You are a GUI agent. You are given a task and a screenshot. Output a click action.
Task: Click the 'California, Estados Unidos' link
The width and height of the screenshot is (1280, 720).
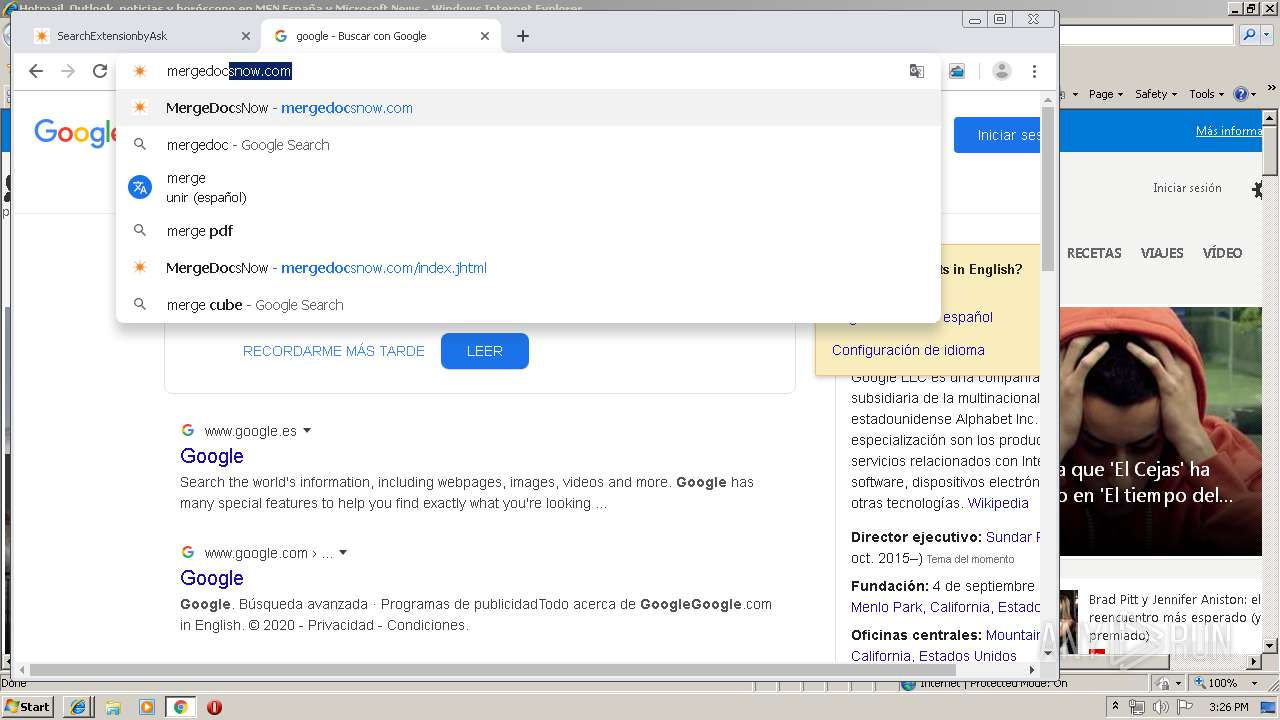tap(934, 656)
